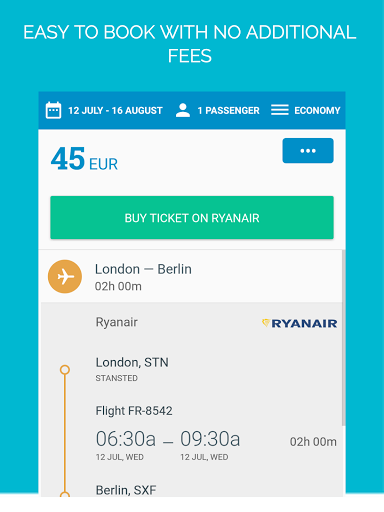Image resolution: width=384 pixels, height=512 pixels.
Task: Click the arrival stop circle at Berlin SXF
Action: 65,495
